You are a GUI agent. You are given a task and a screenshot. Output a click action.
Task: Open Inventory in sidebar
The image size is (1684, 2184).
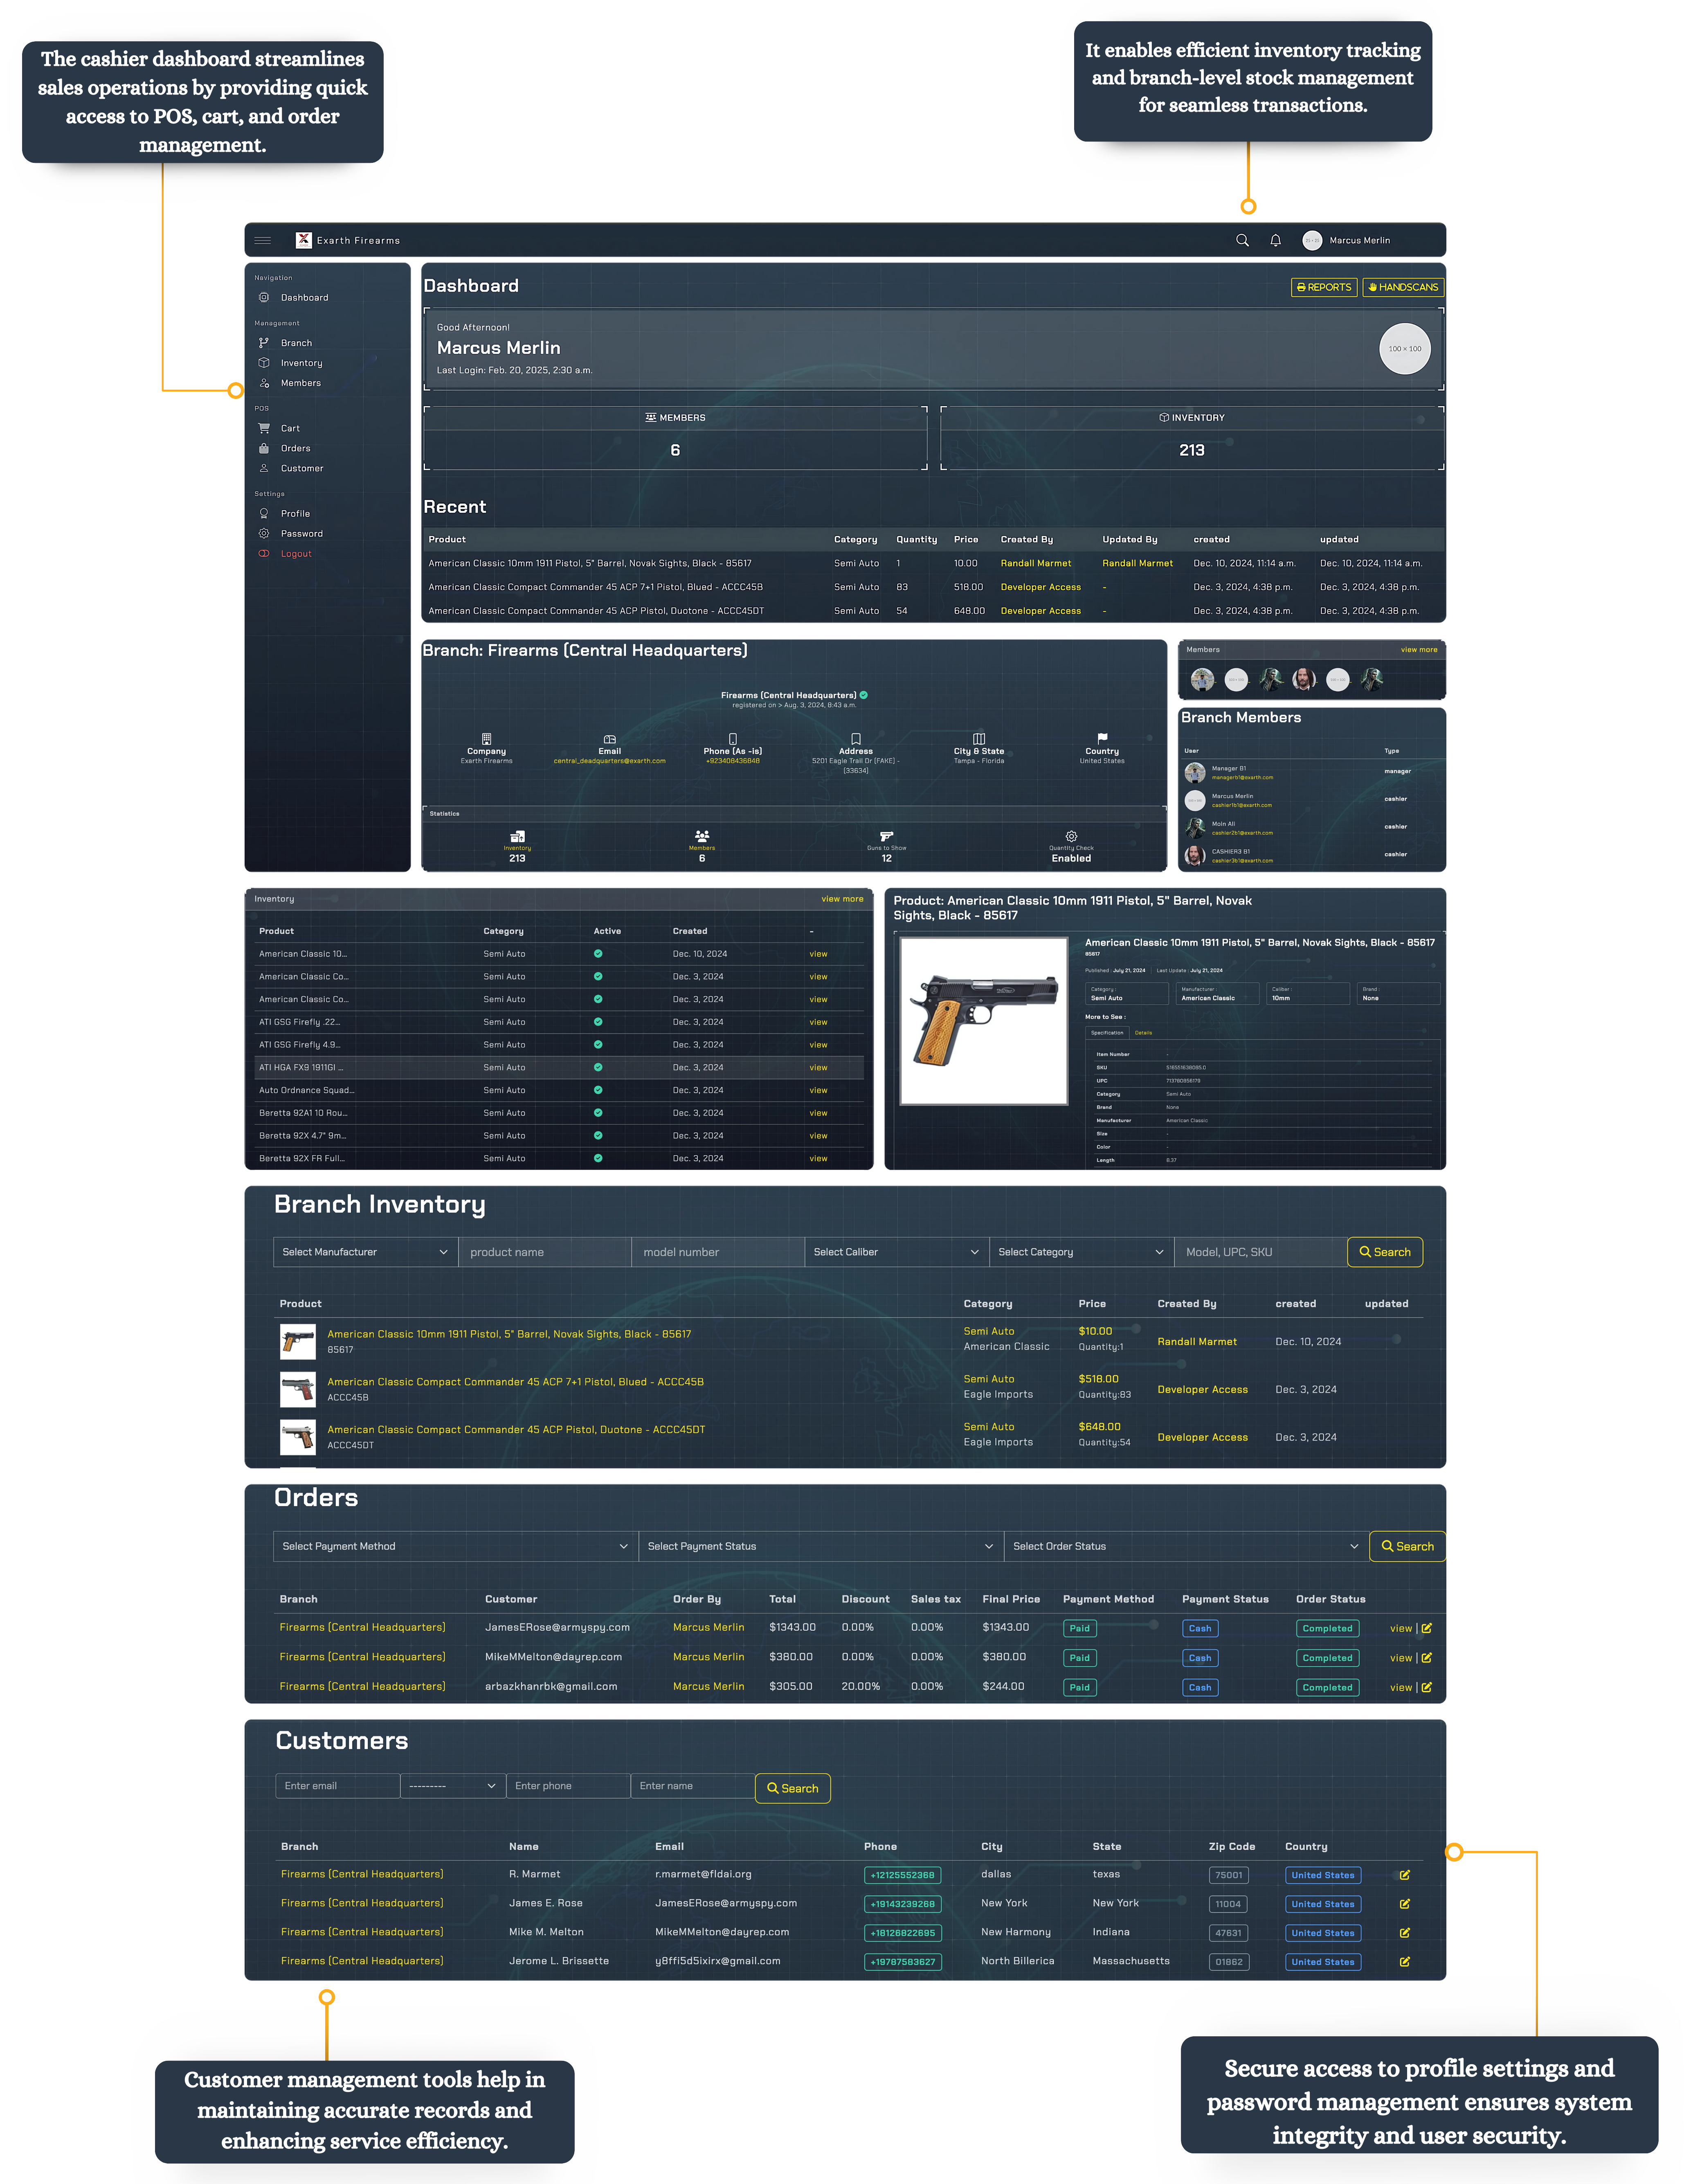(301, 363)
